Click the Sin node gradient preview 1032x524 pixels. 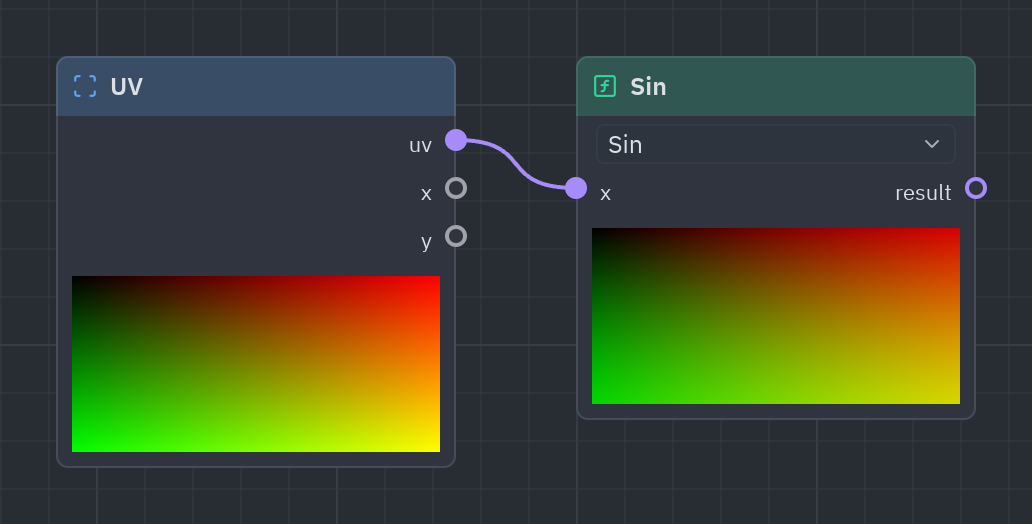[x=776, y=316]
